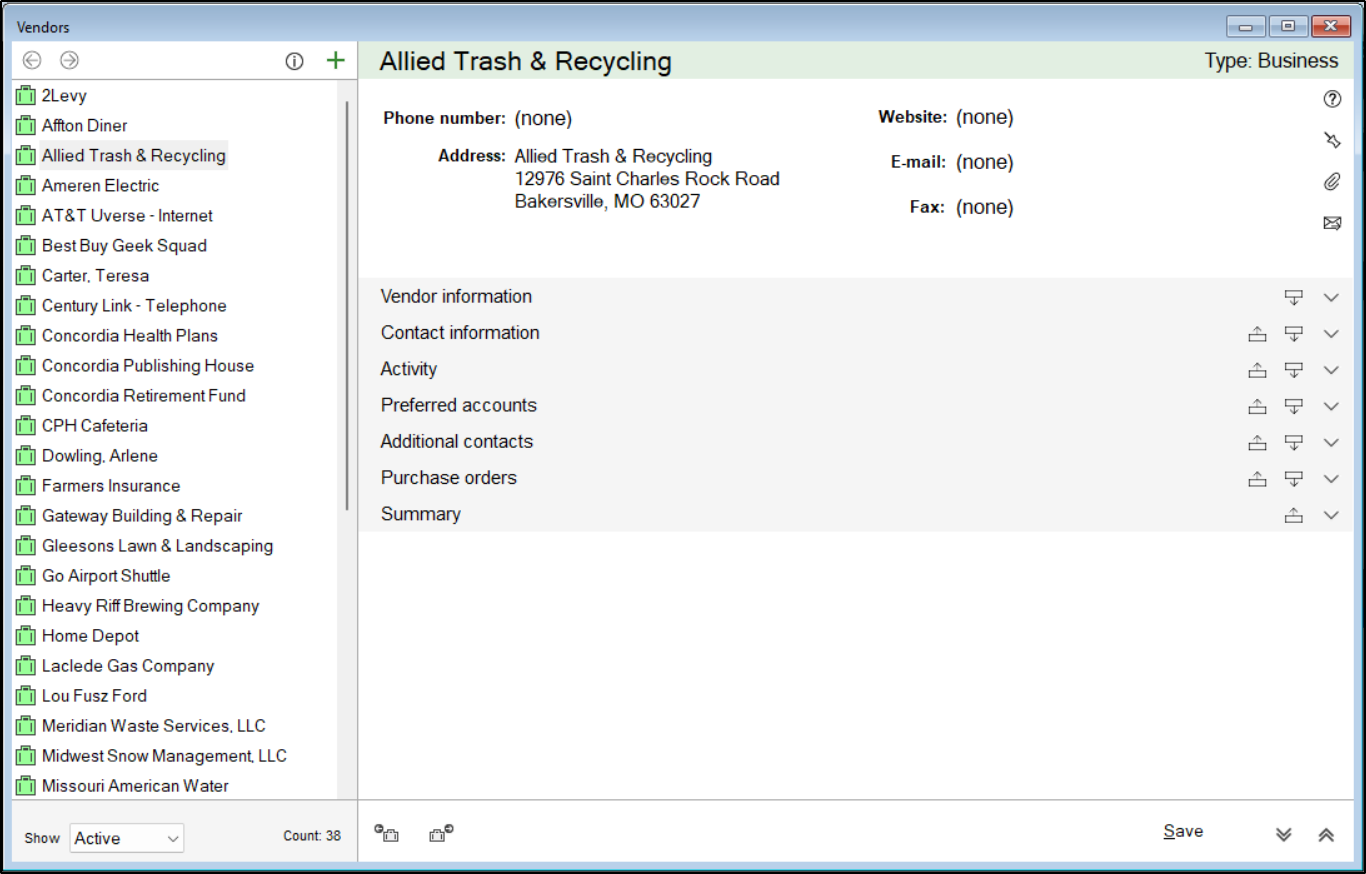Expand the Vendor information section
Image resolution: width=1366 pixels, height=874 pixels.
click(1330, 297)
